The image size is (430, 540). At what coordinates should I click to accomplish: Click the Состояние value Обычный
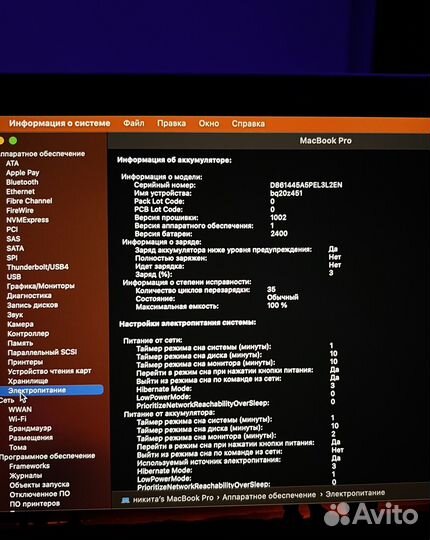283,297
